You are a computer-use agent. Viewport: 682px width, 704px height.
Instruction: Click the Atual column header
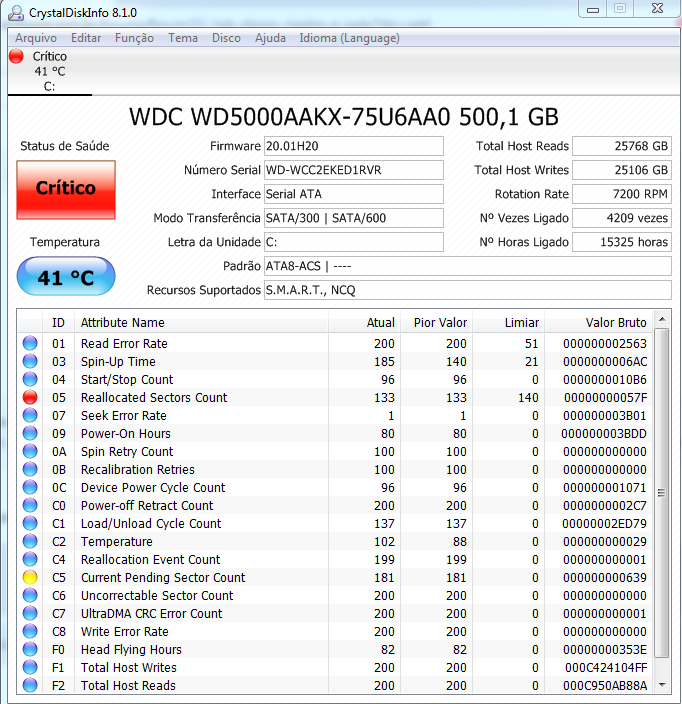pyautogui.click(x=364, y=322)
